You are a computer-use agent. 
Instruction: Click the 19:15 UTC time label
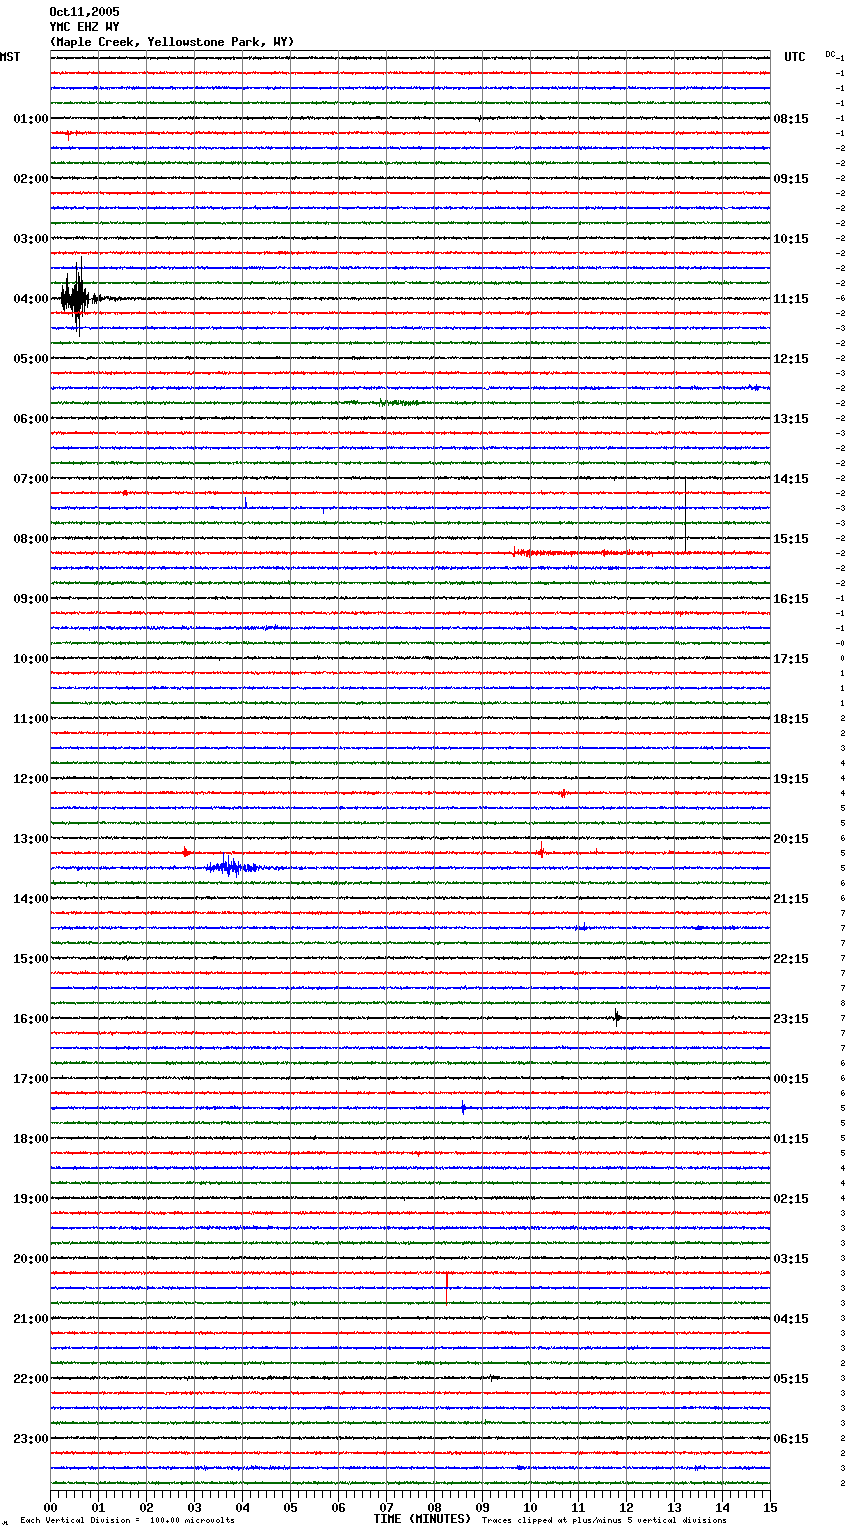click(x=791, y=779)
